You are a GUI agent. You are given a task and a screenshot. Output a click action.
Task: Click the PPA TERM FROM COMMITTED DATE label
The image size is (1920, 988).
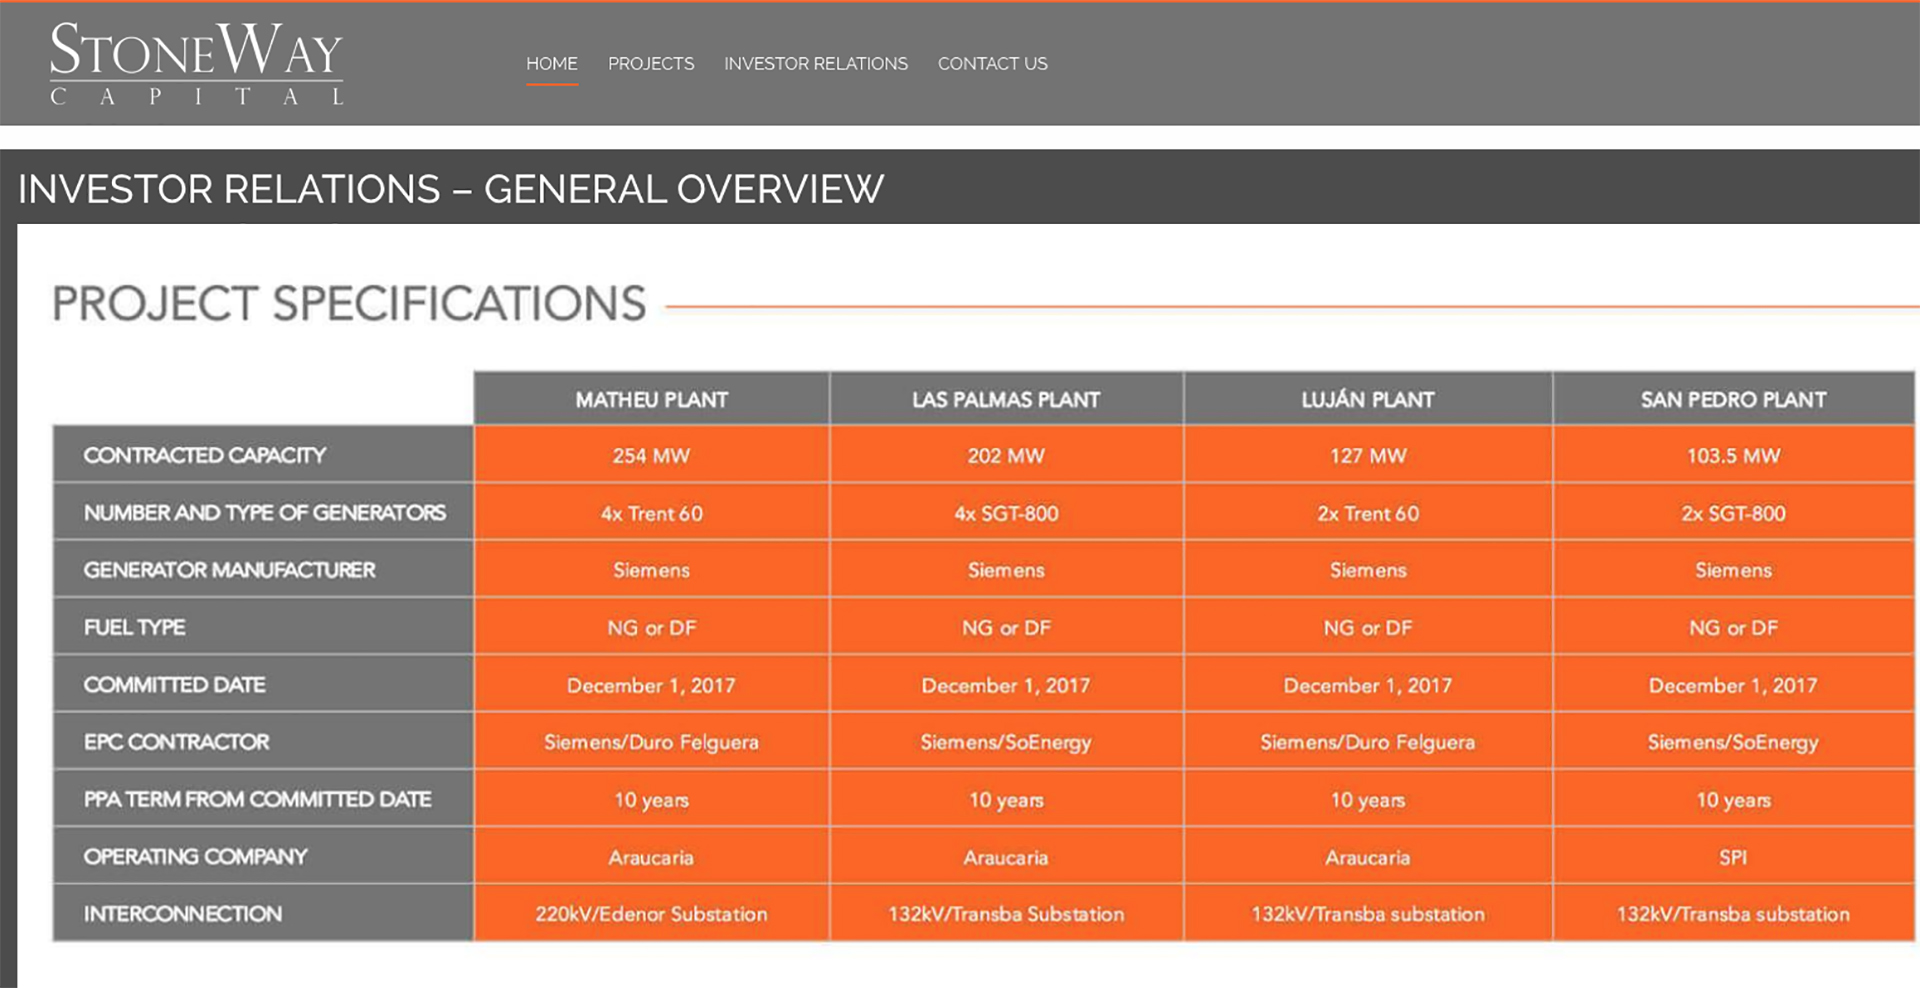coord(263,799)
